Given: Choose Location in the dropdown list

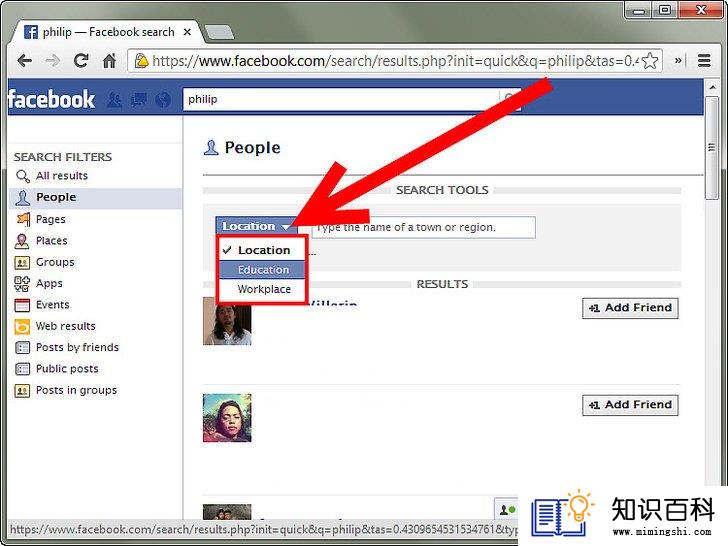Looking at the screenshot, I should click(262, 250).
